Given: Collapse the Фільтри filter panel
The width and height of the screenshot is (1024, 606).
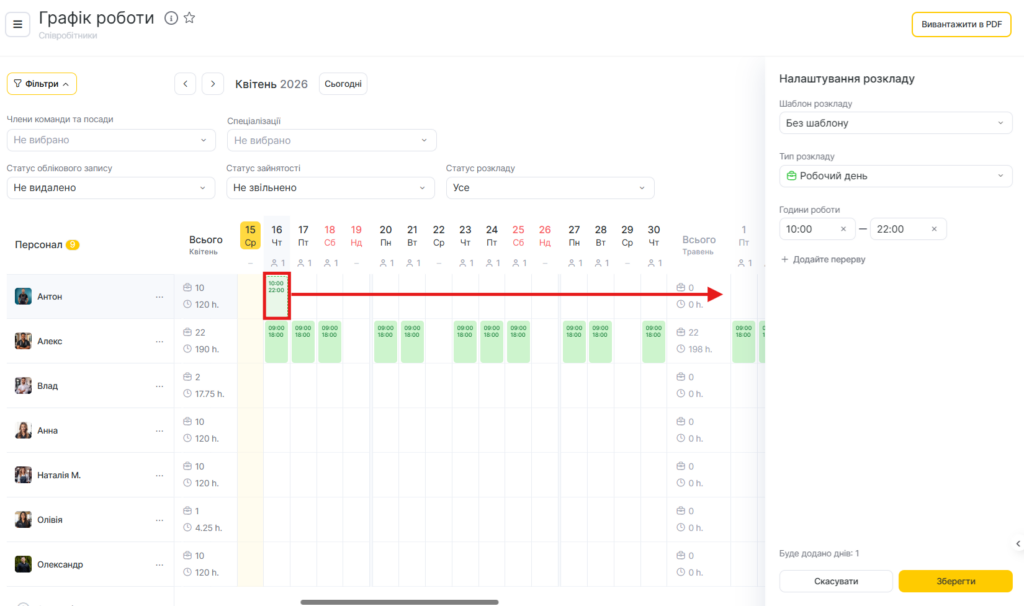Looking at the screenshot, I should 42,84.
